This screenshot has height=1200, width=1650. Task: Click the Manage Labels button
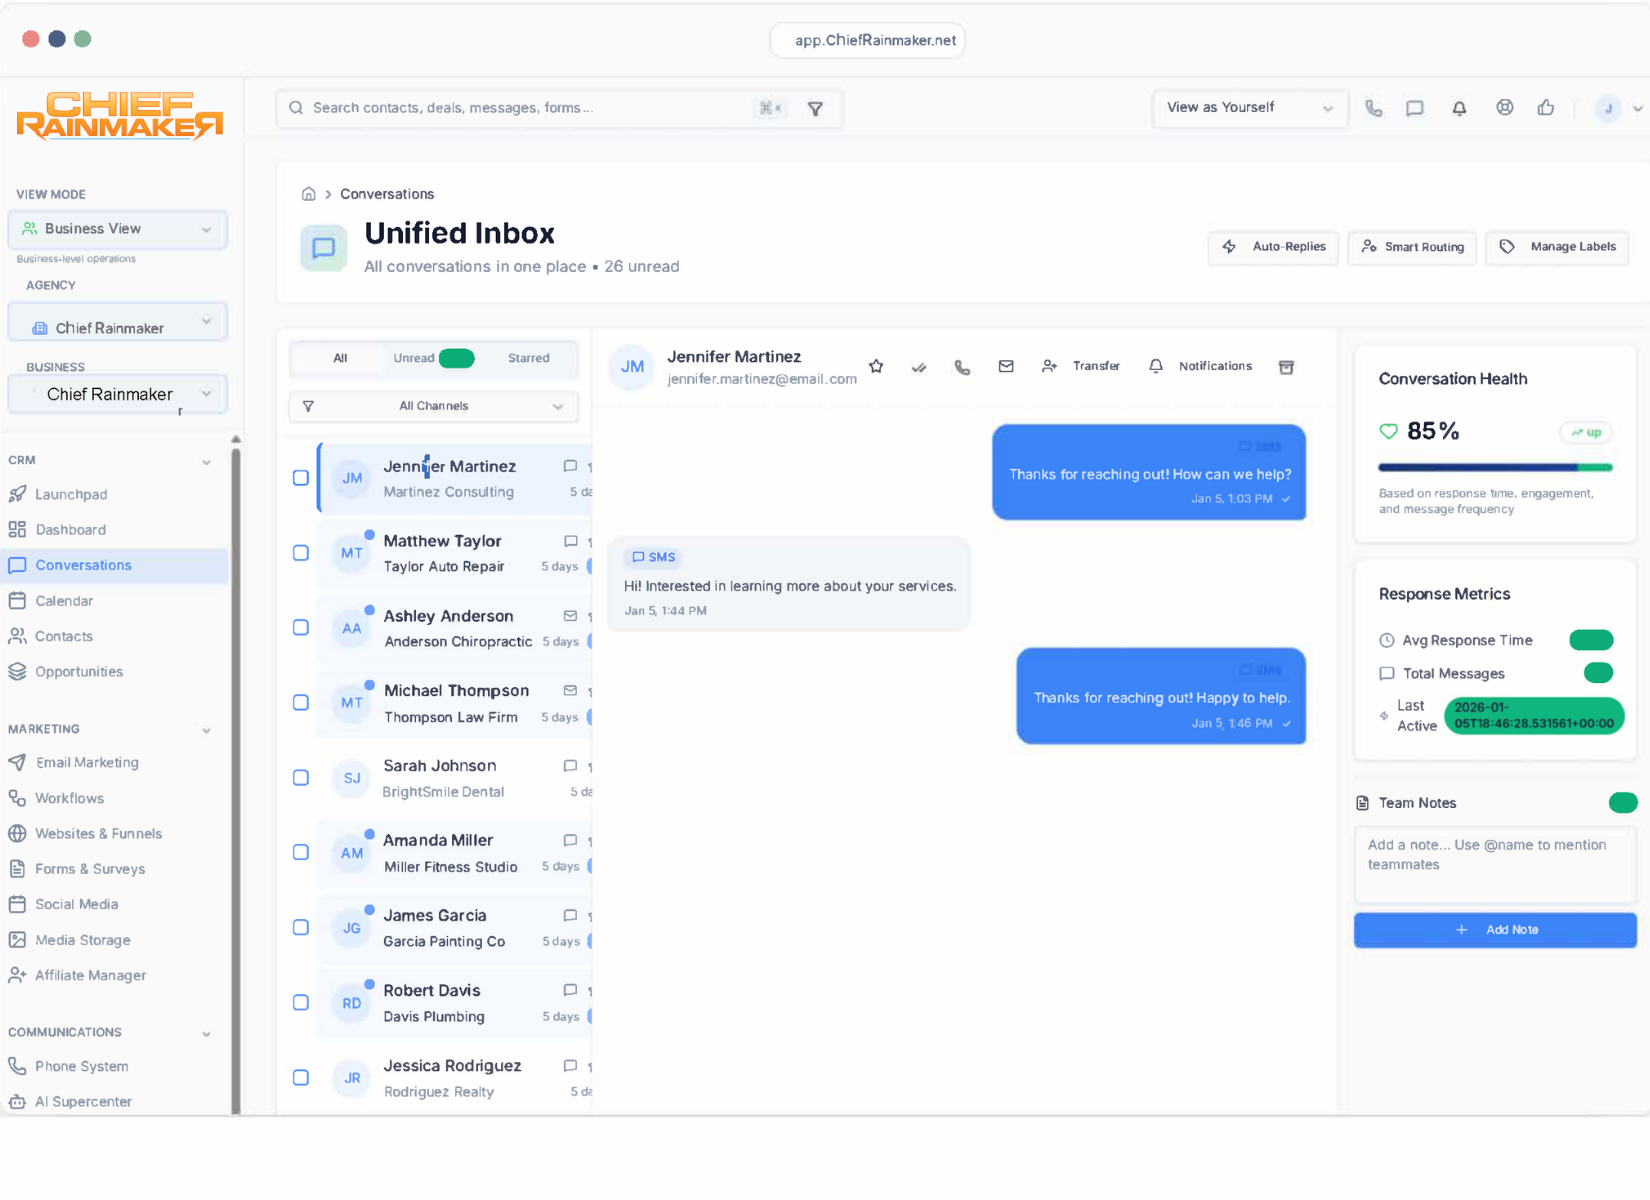pos(1557,247)
